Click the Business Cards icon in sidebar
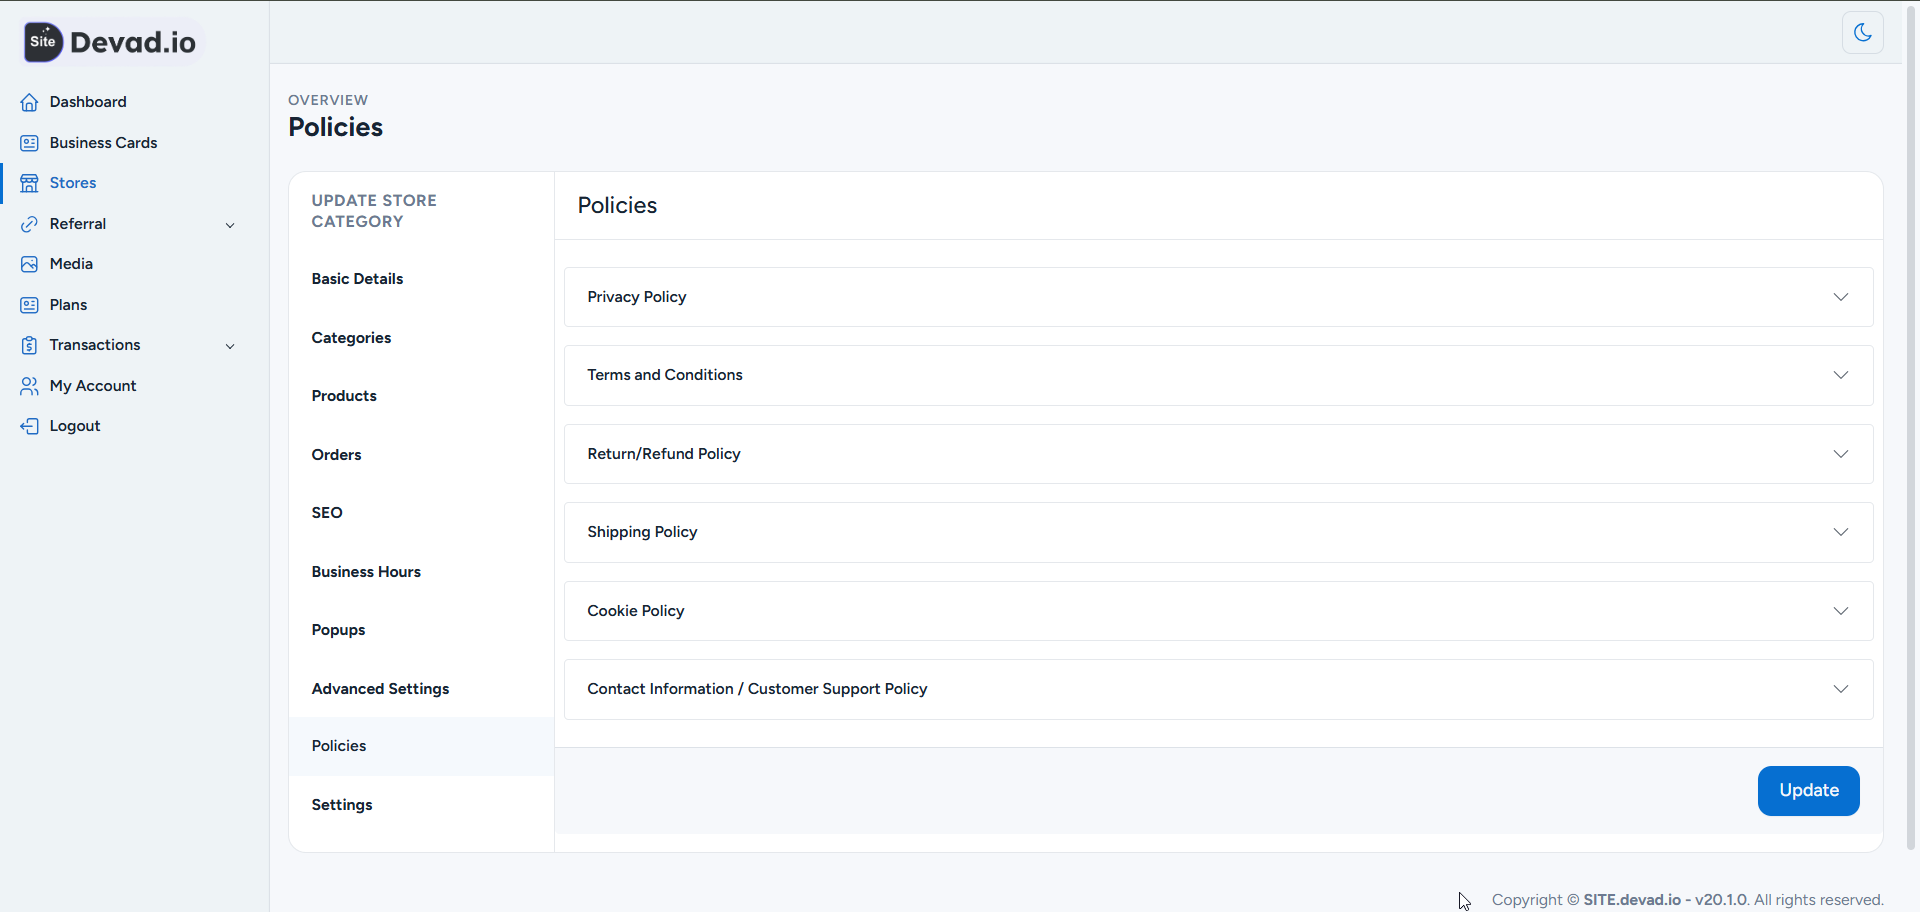Image resolution: width=1920 pixels, height=912 pixels. pyautogui.click(x=29, y=143)
